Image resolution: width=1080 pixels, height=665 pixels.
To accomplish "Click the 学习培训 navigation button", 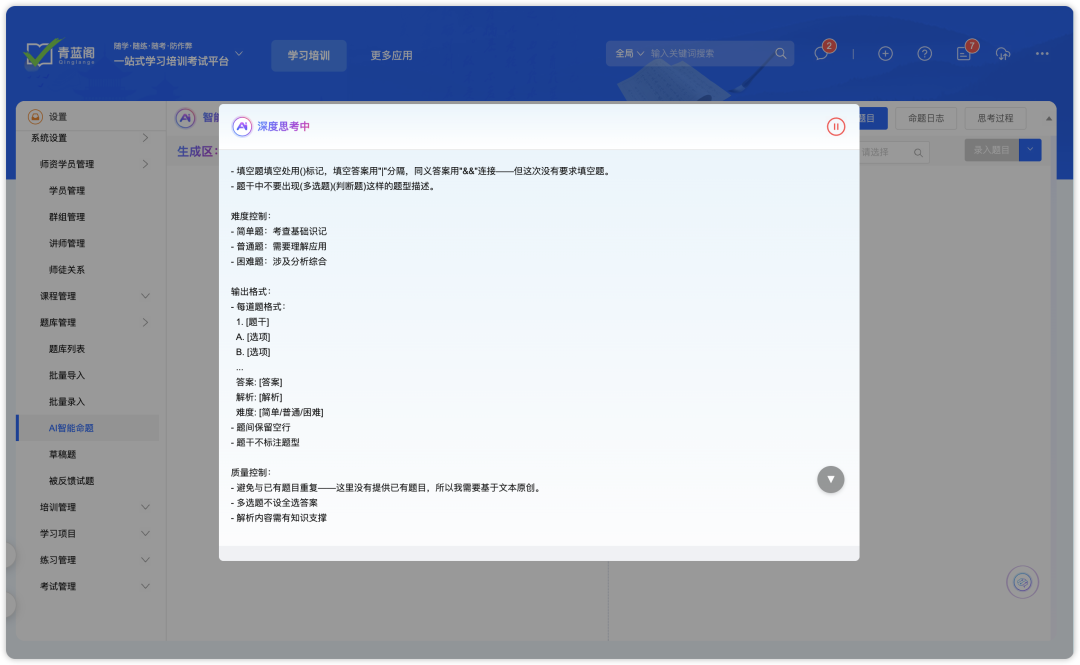I will tap(310, 56).
